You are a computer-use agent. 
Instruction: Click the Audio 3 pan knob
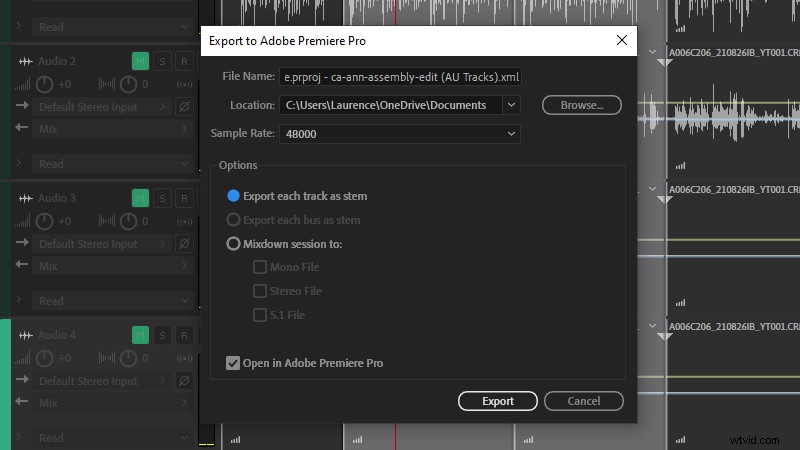tap(128, 221)
